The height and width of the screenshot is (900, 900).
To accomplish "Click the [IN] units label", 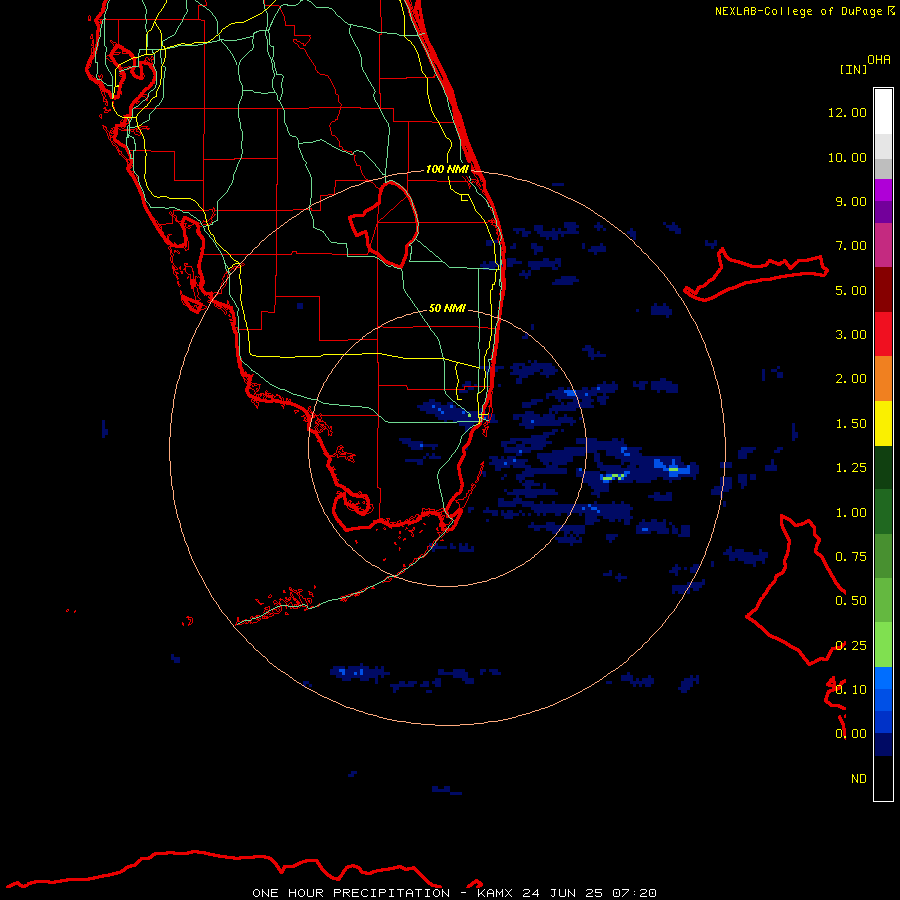I will [x=854, y=69].
